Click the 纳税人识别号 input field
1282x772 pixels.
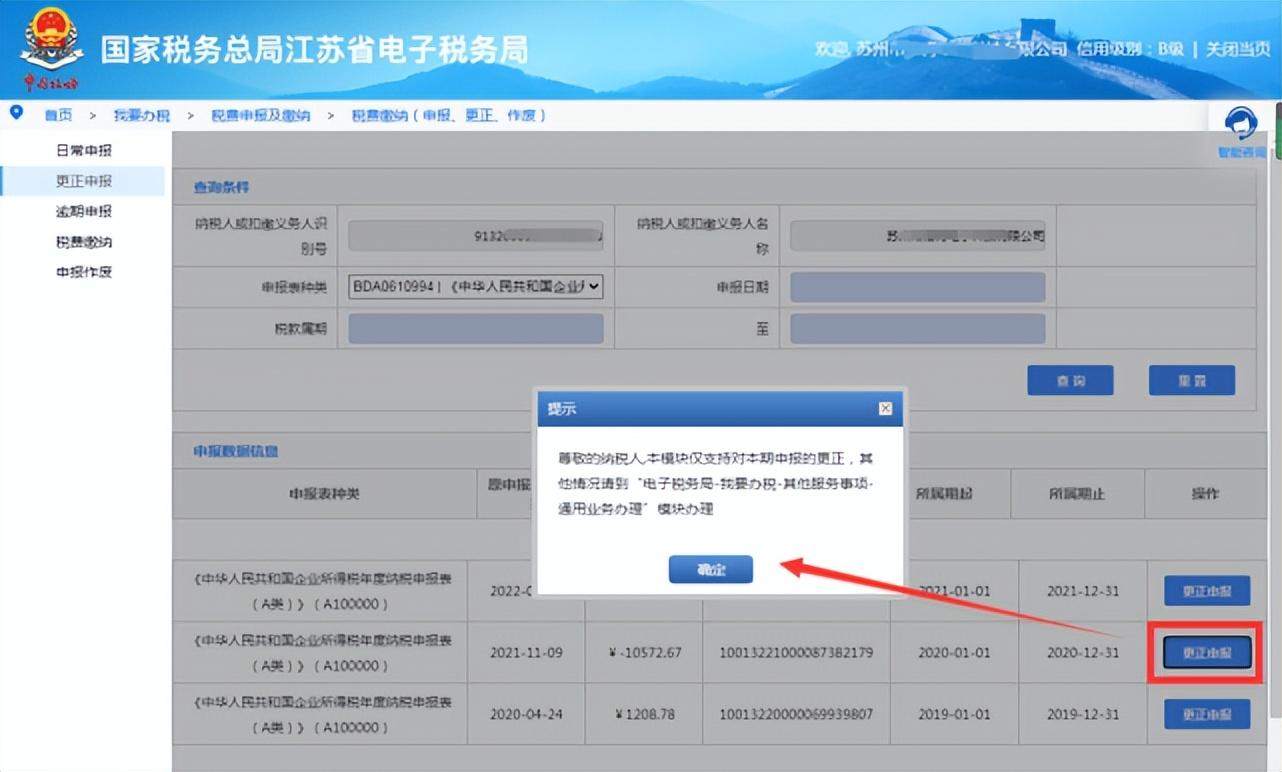point(476,236)
